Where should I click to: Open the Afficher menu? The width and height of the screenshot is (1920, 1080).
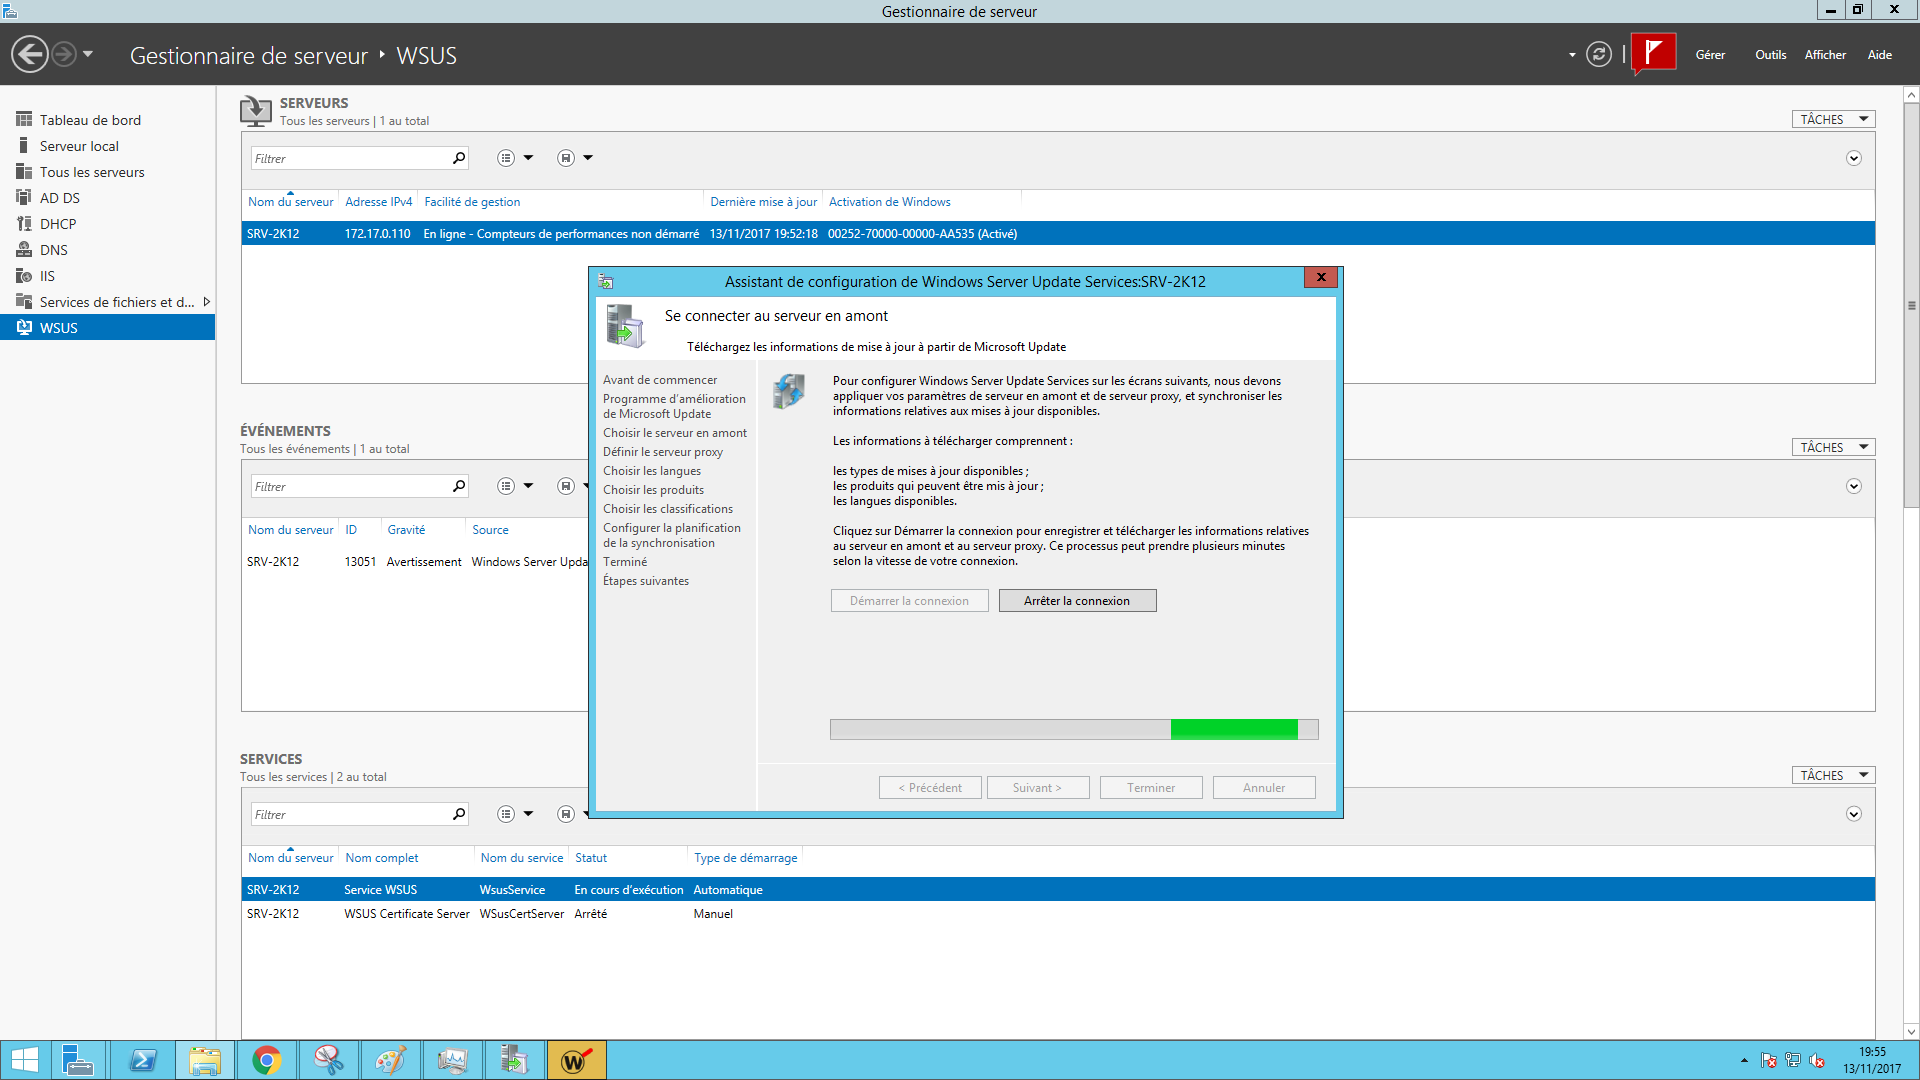pyautogui.click(x=1825, y=55)
